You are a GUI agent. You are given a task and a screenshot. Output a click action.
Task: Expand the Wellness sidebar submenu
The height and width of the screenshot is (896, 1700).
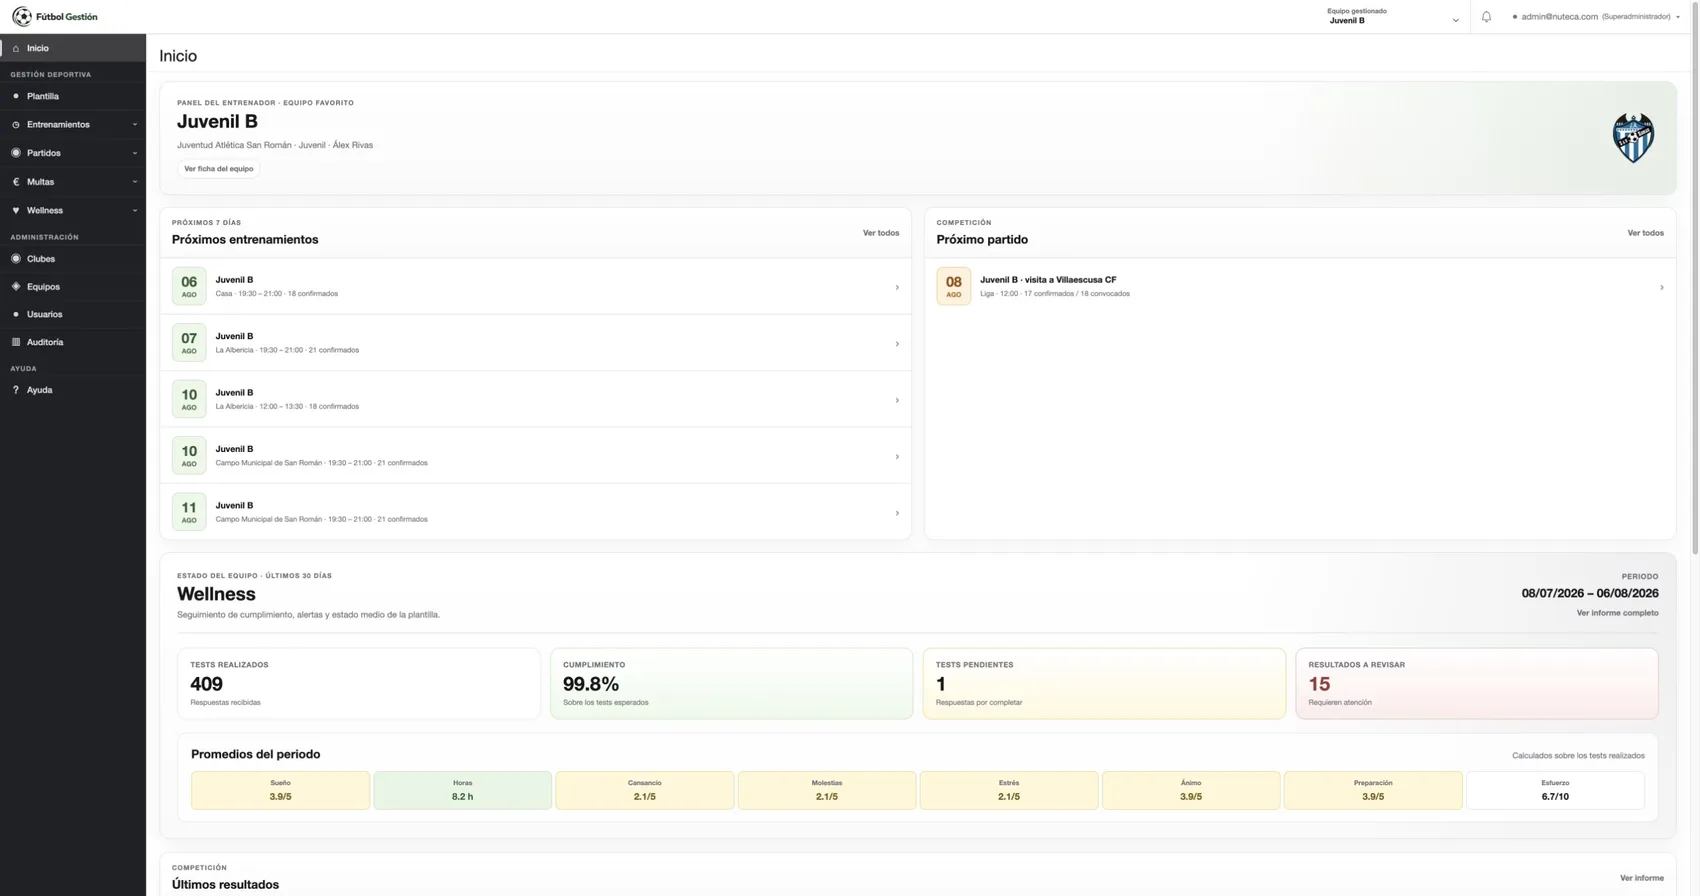[x=134, y=211]
